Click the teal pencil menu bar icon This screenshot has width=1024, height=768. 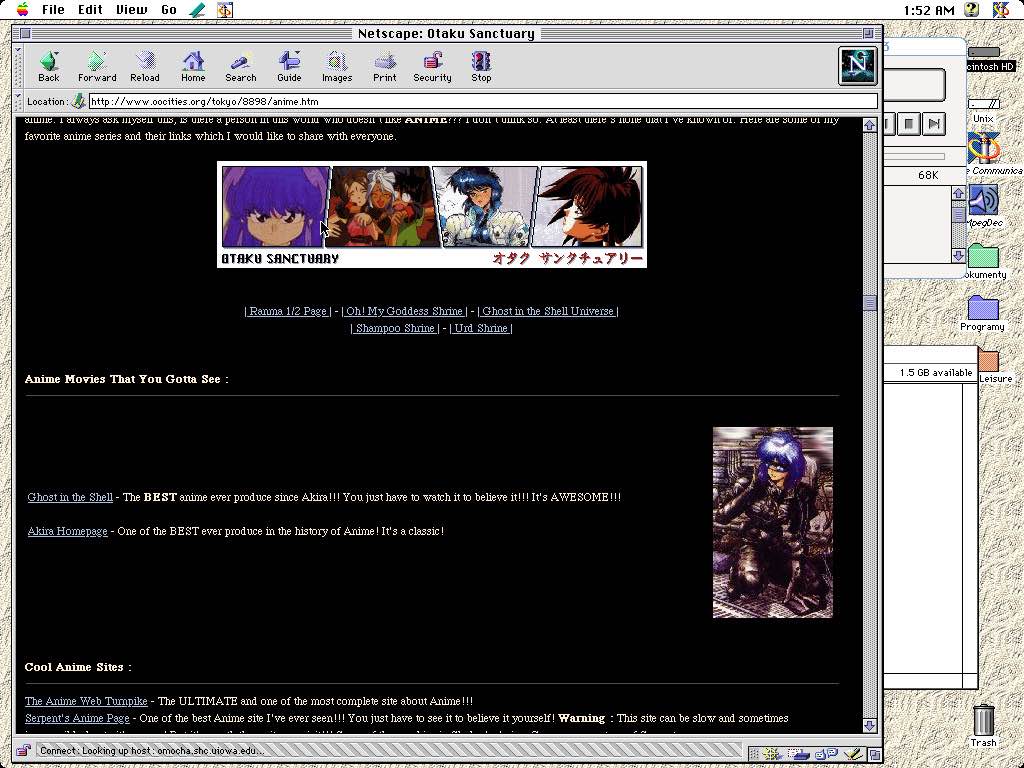click(197, 10)
